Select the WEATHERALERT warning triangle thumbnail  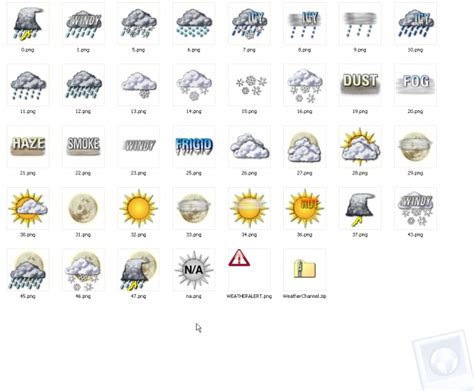[249, 270]
